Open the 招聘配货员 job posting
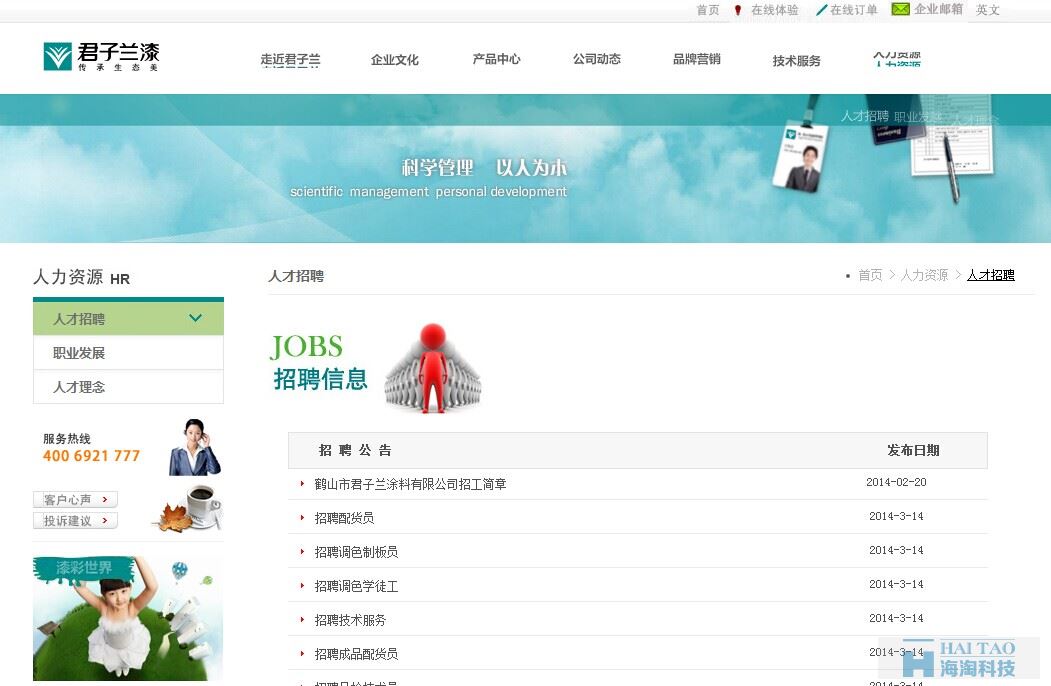Screen dimensions: 1051x686 click(x=345, y=518)
